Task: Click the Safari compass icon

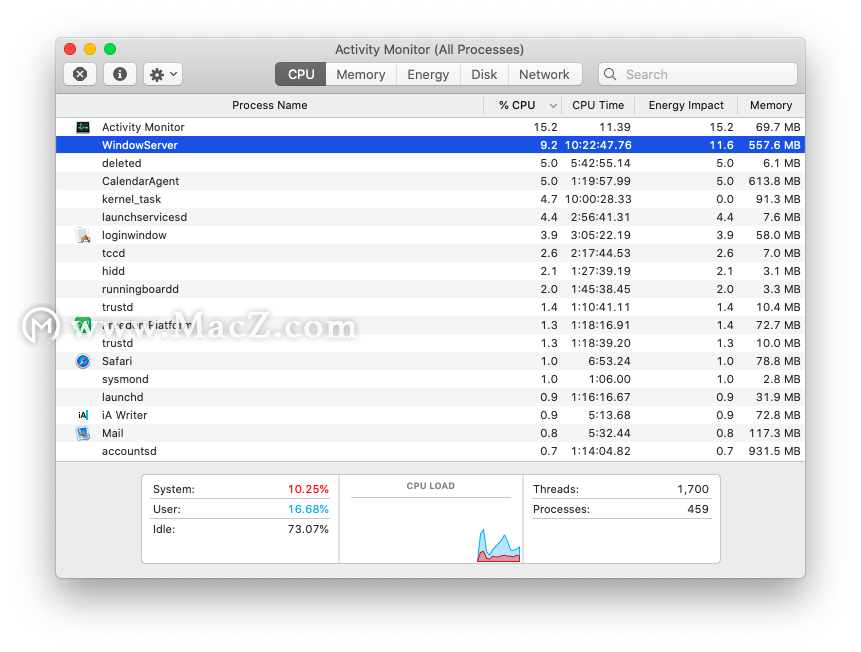Action: [x=83, y=361]
